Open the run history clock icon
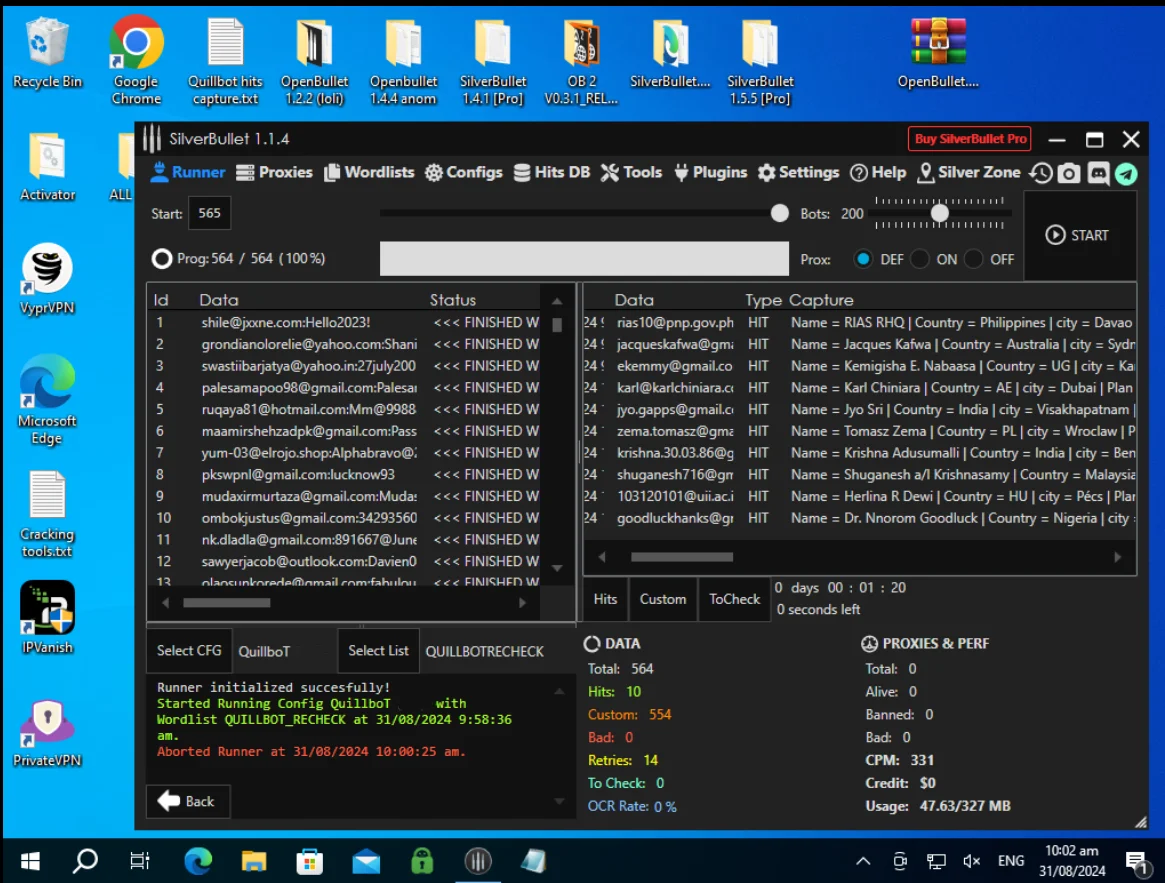Image resolution: width=1165 pixels, height=883 pixels. pos(1040,173)
